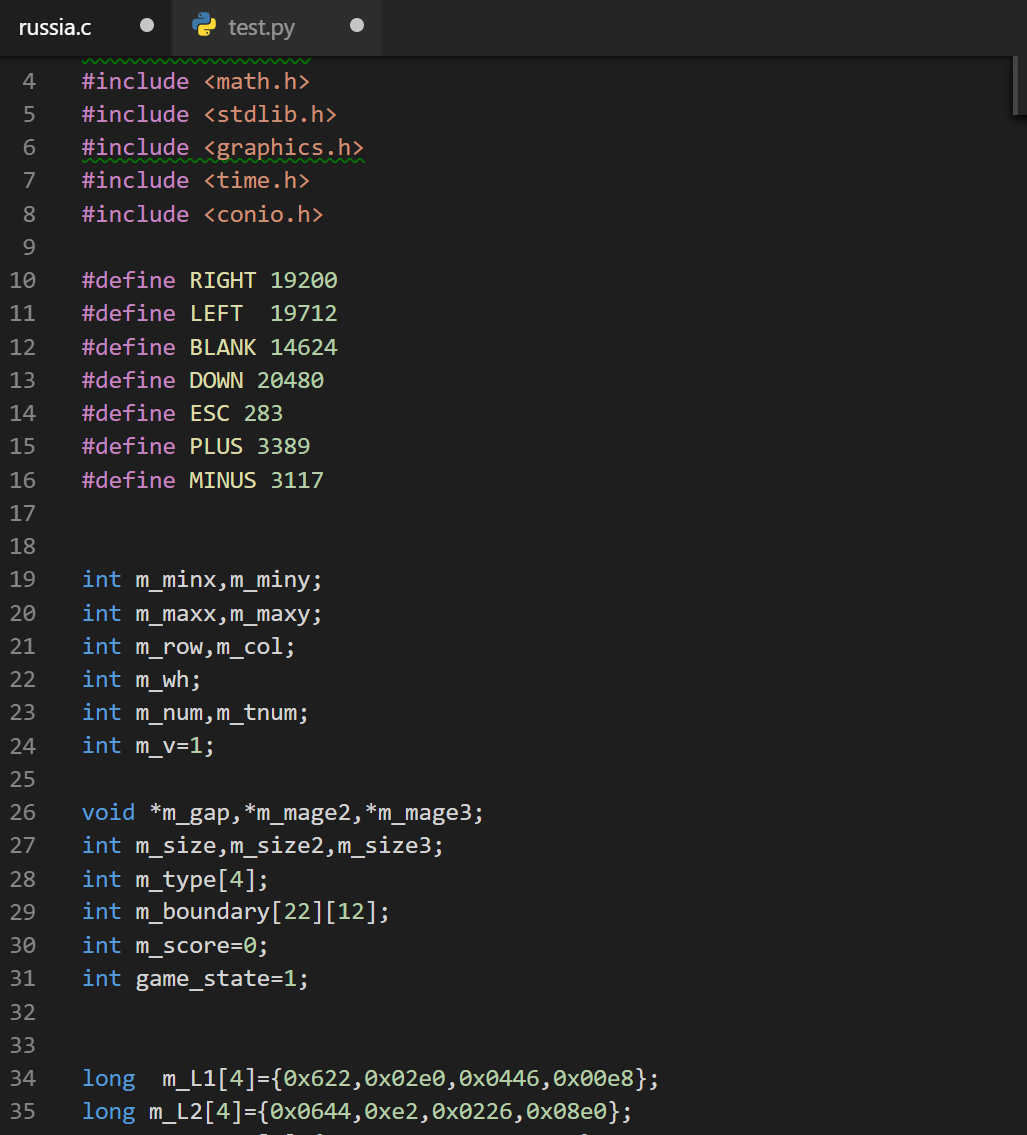Place cursor on the ESC define

(x=209, y=413)
